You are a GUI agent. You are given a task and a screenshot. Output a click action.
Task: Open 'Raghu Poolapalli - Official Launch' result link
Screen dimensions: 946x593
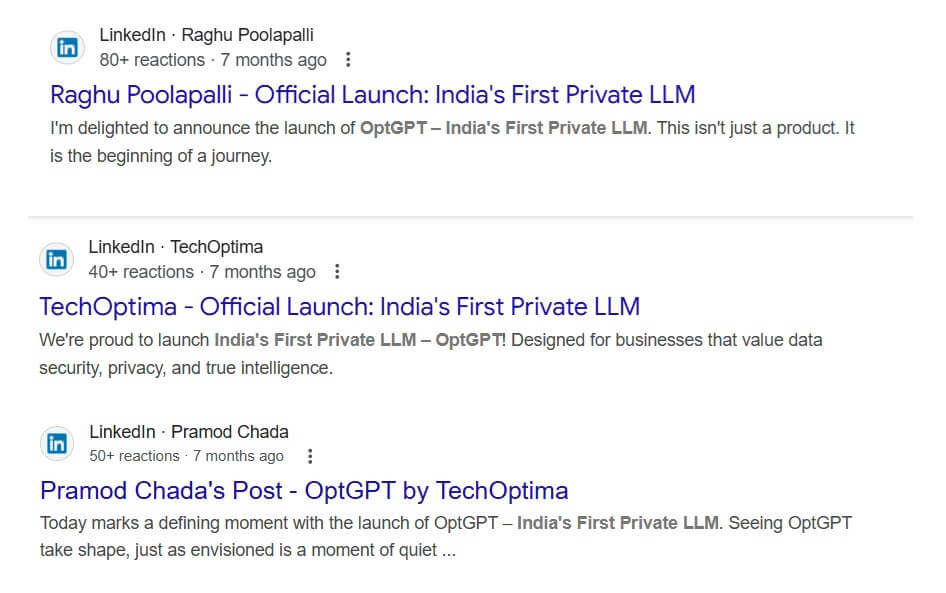click(372, 95)
